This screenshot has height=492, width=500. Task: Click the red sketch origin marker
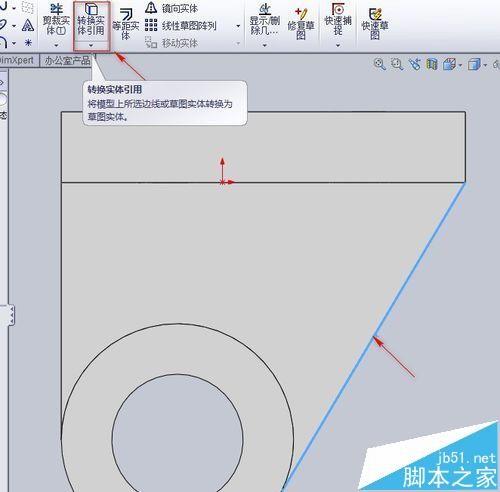222,182
